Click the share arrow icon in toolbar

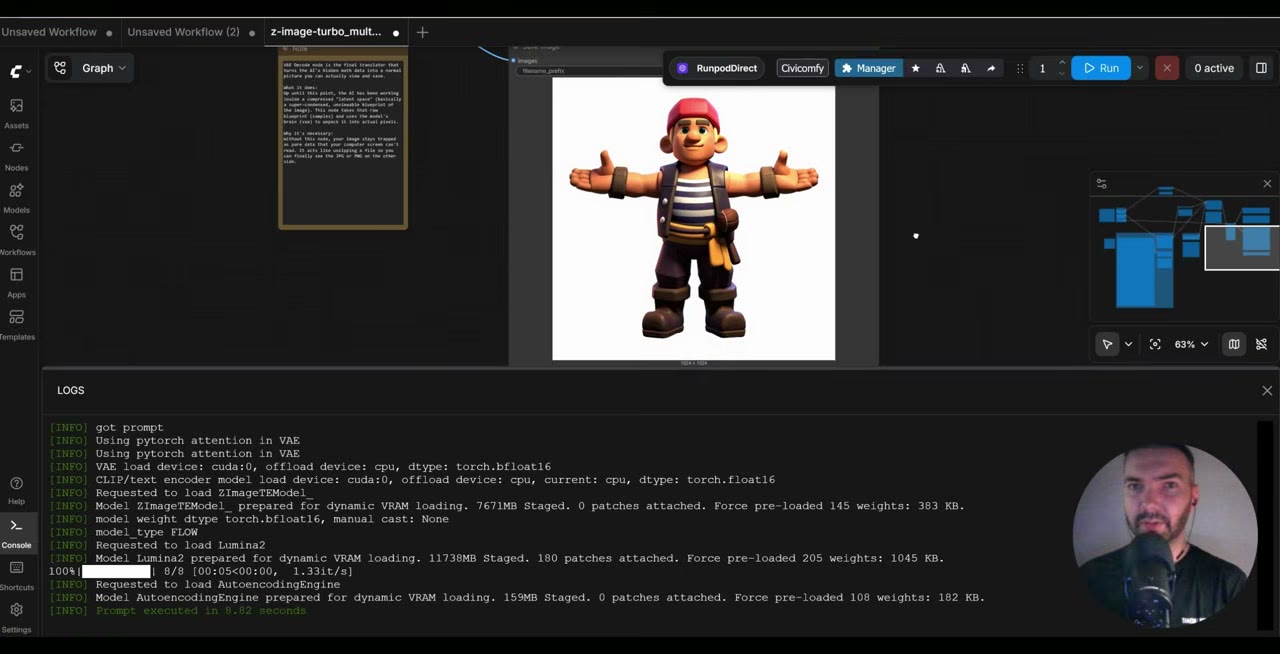click(991, 68)
